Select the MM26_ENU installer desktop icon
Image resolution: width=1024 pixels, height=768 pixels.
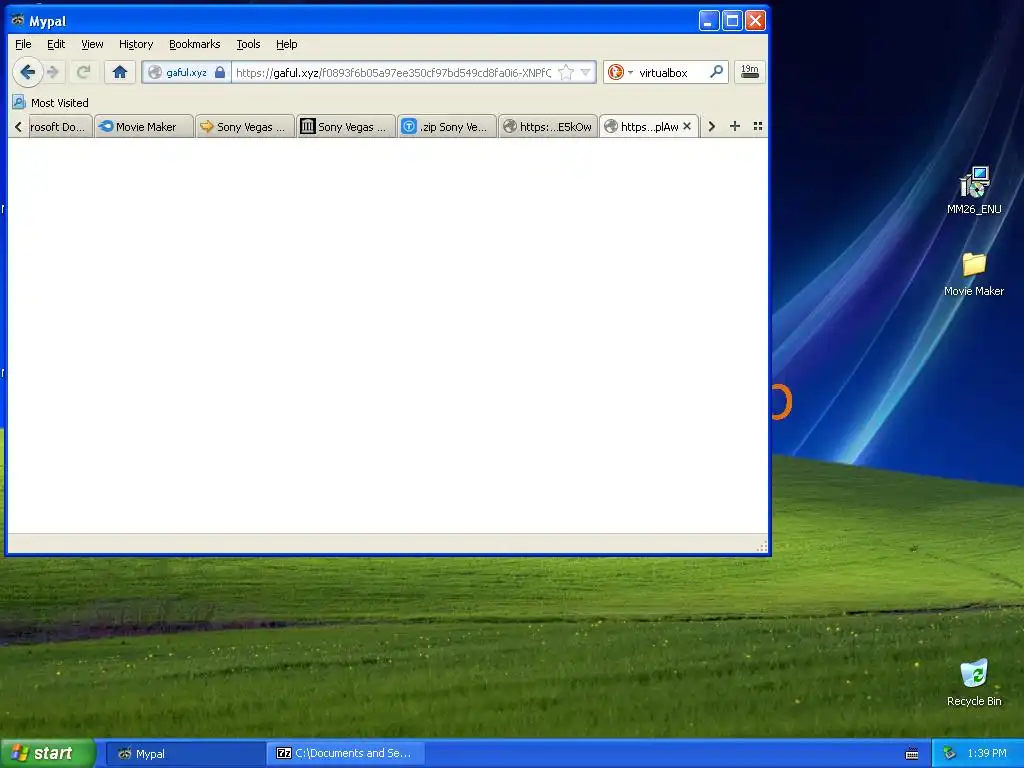coord(974,190)
